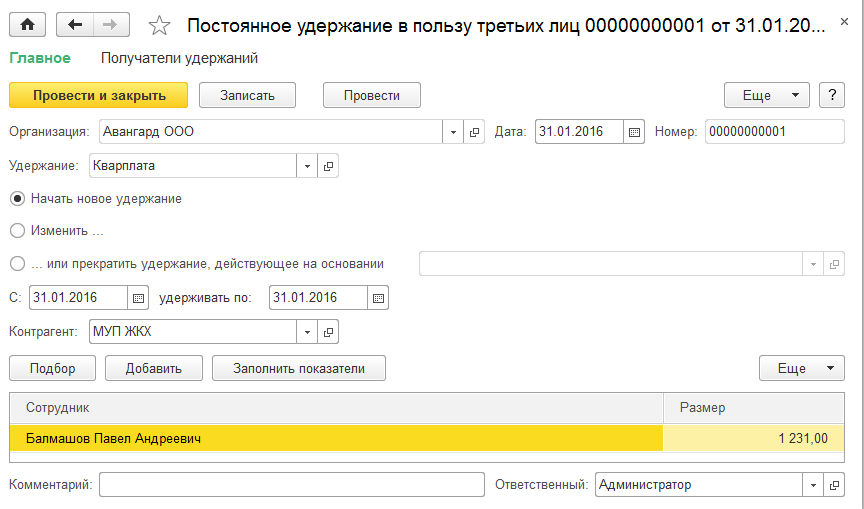Focus the Комментарий input field

click(x=292, y=485)
